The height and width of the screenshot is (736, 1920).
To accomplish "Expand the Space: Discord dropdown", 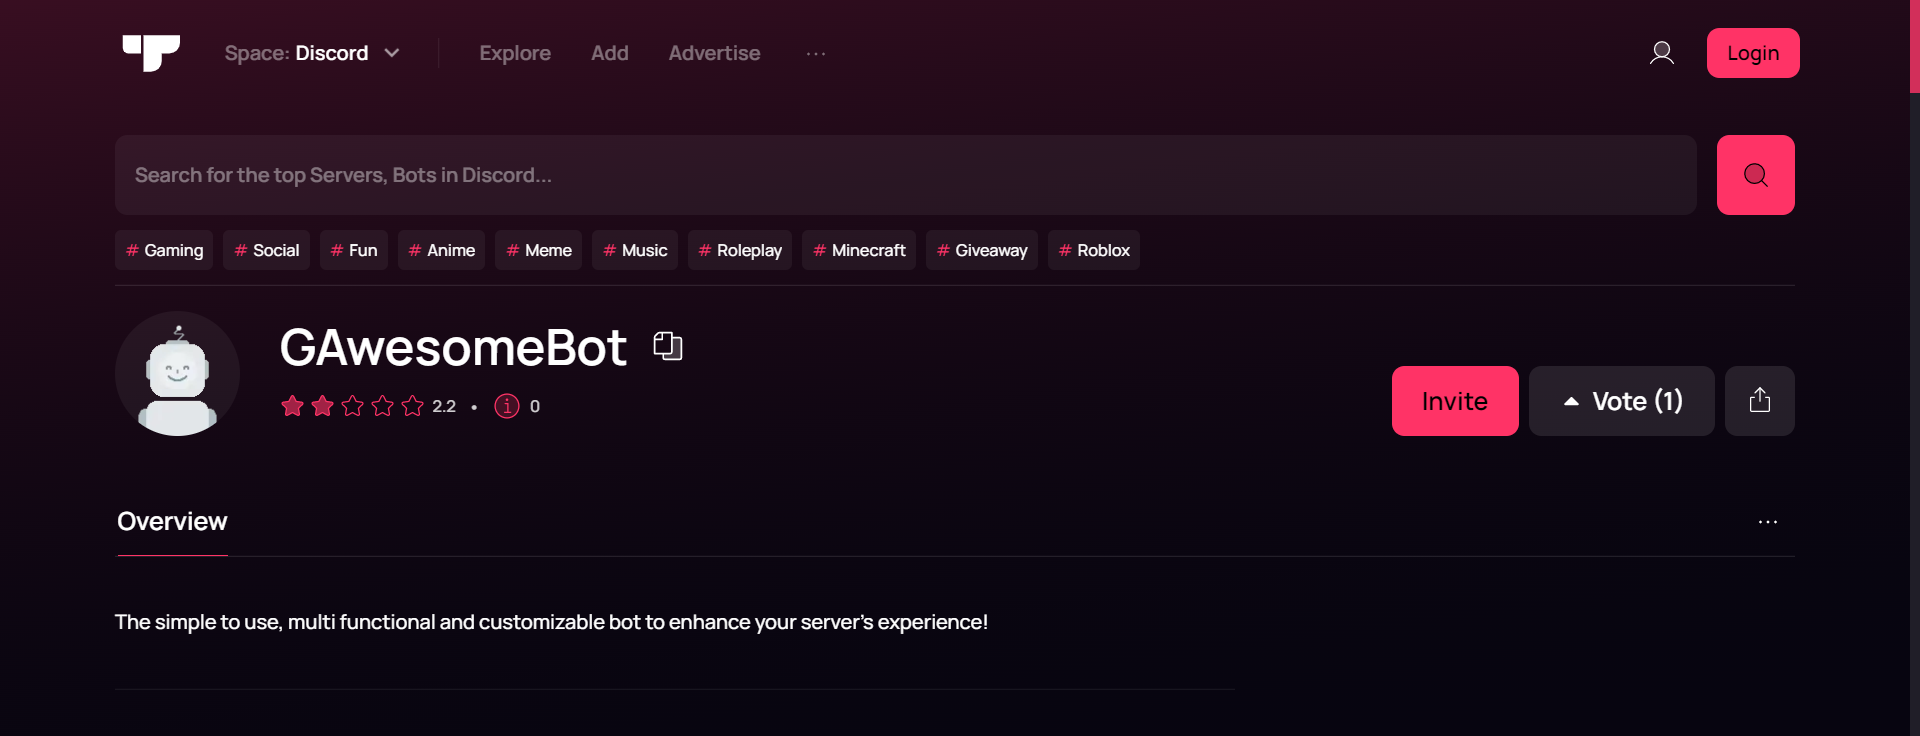I will (312, 53).
